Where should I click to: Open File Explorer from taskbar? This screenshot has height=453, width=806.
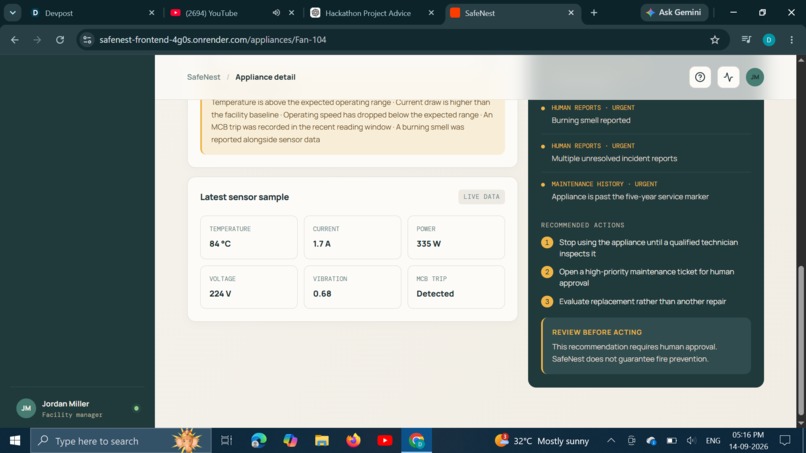click(x=322, y=441)
